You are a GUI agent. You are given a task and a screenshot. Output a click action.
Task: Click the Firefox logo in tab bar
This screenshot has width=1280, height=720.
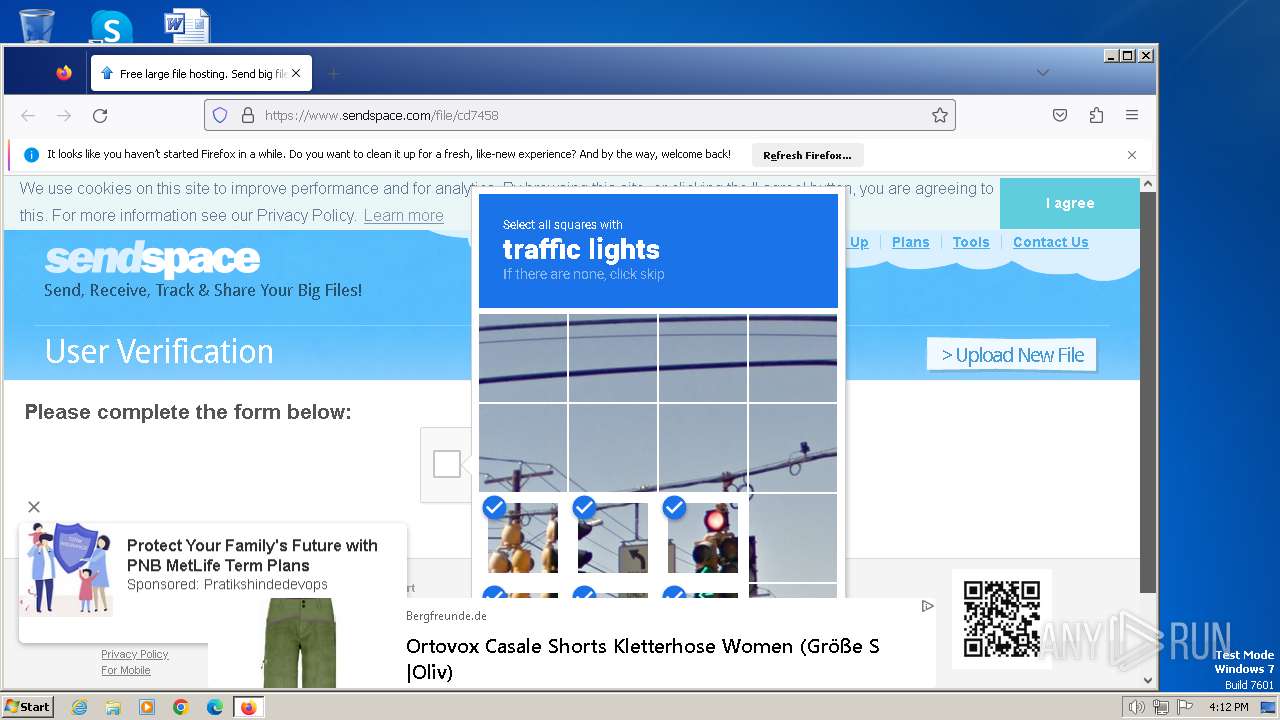[64, 73]
